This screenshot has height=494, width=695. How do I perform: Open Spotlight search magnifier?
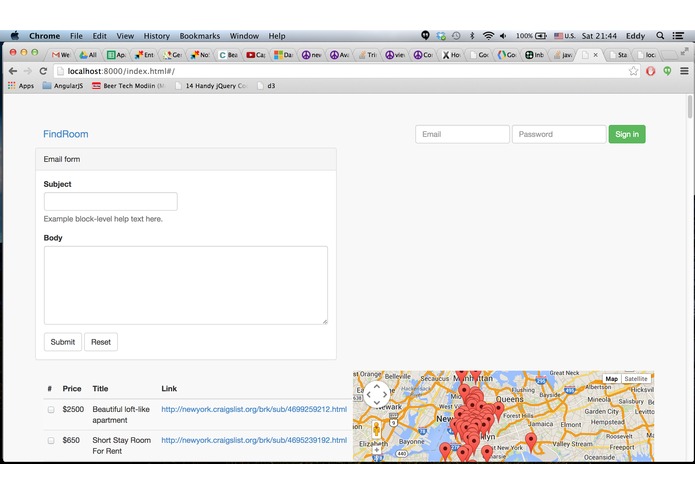coord(660,36)
